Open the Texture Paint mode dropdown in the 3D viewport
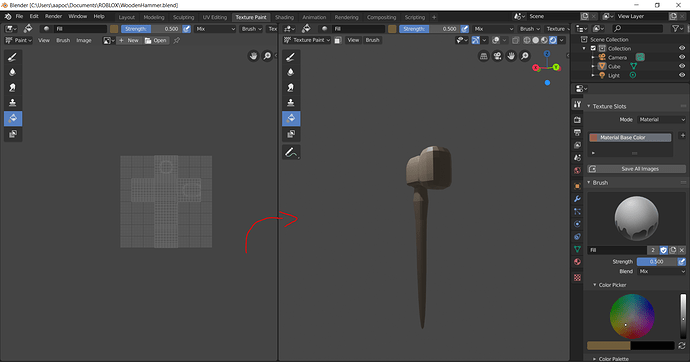The width and height of the screenshot is (690, 362). 307,40
